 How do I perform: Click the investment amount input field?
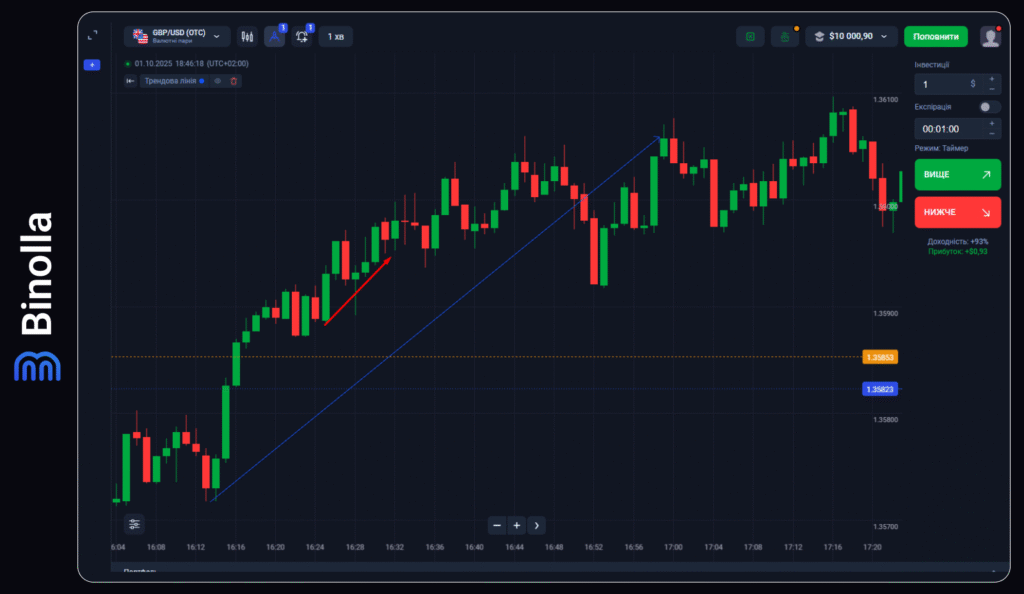coord(946,84)
